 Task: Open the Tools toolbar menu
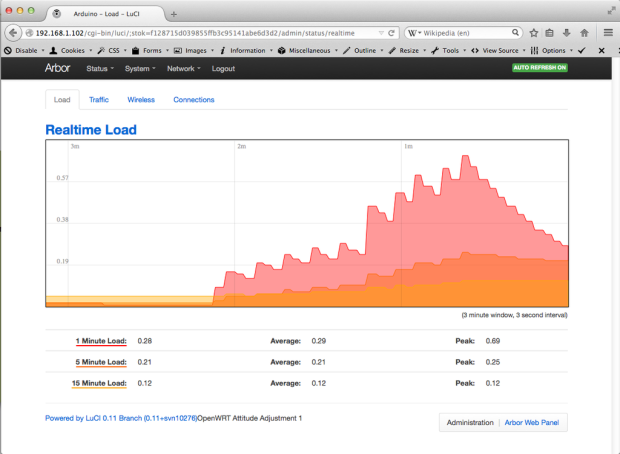[449, 50]
